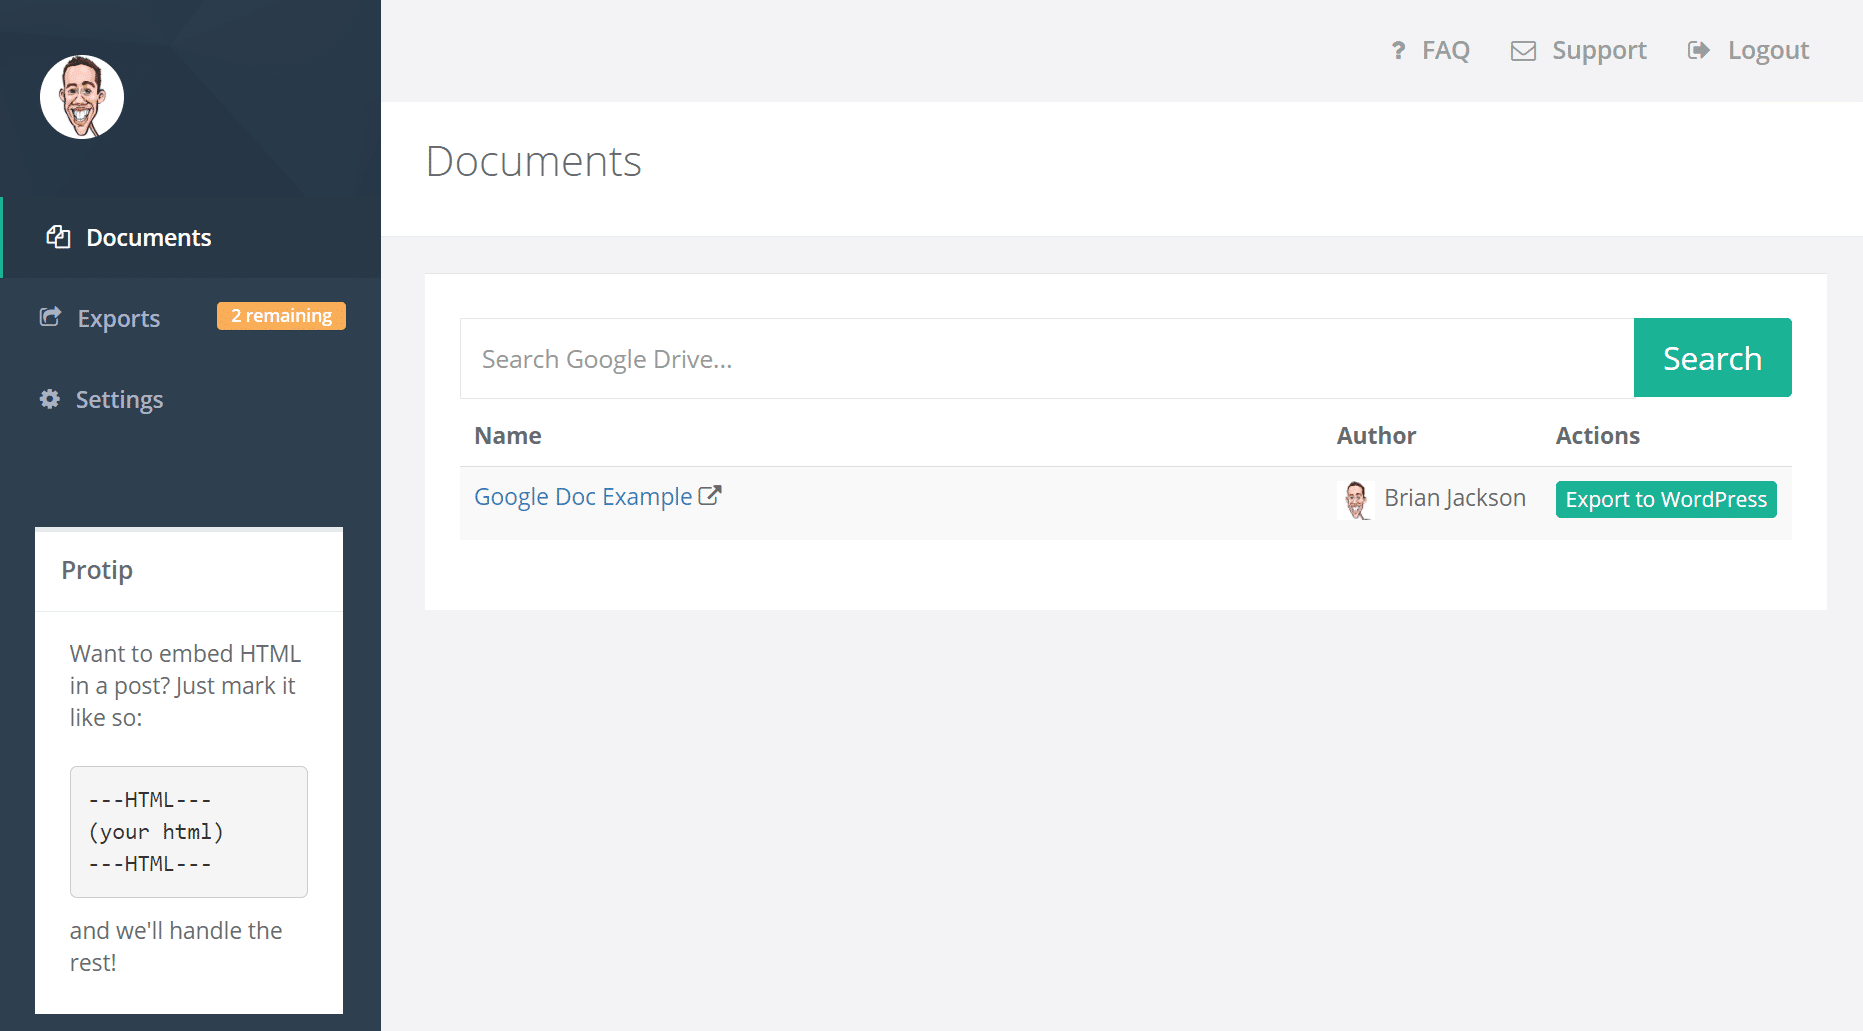Open the Google Doc Example link
This screenshot has height=1031, width=1863.
[583, 497]
